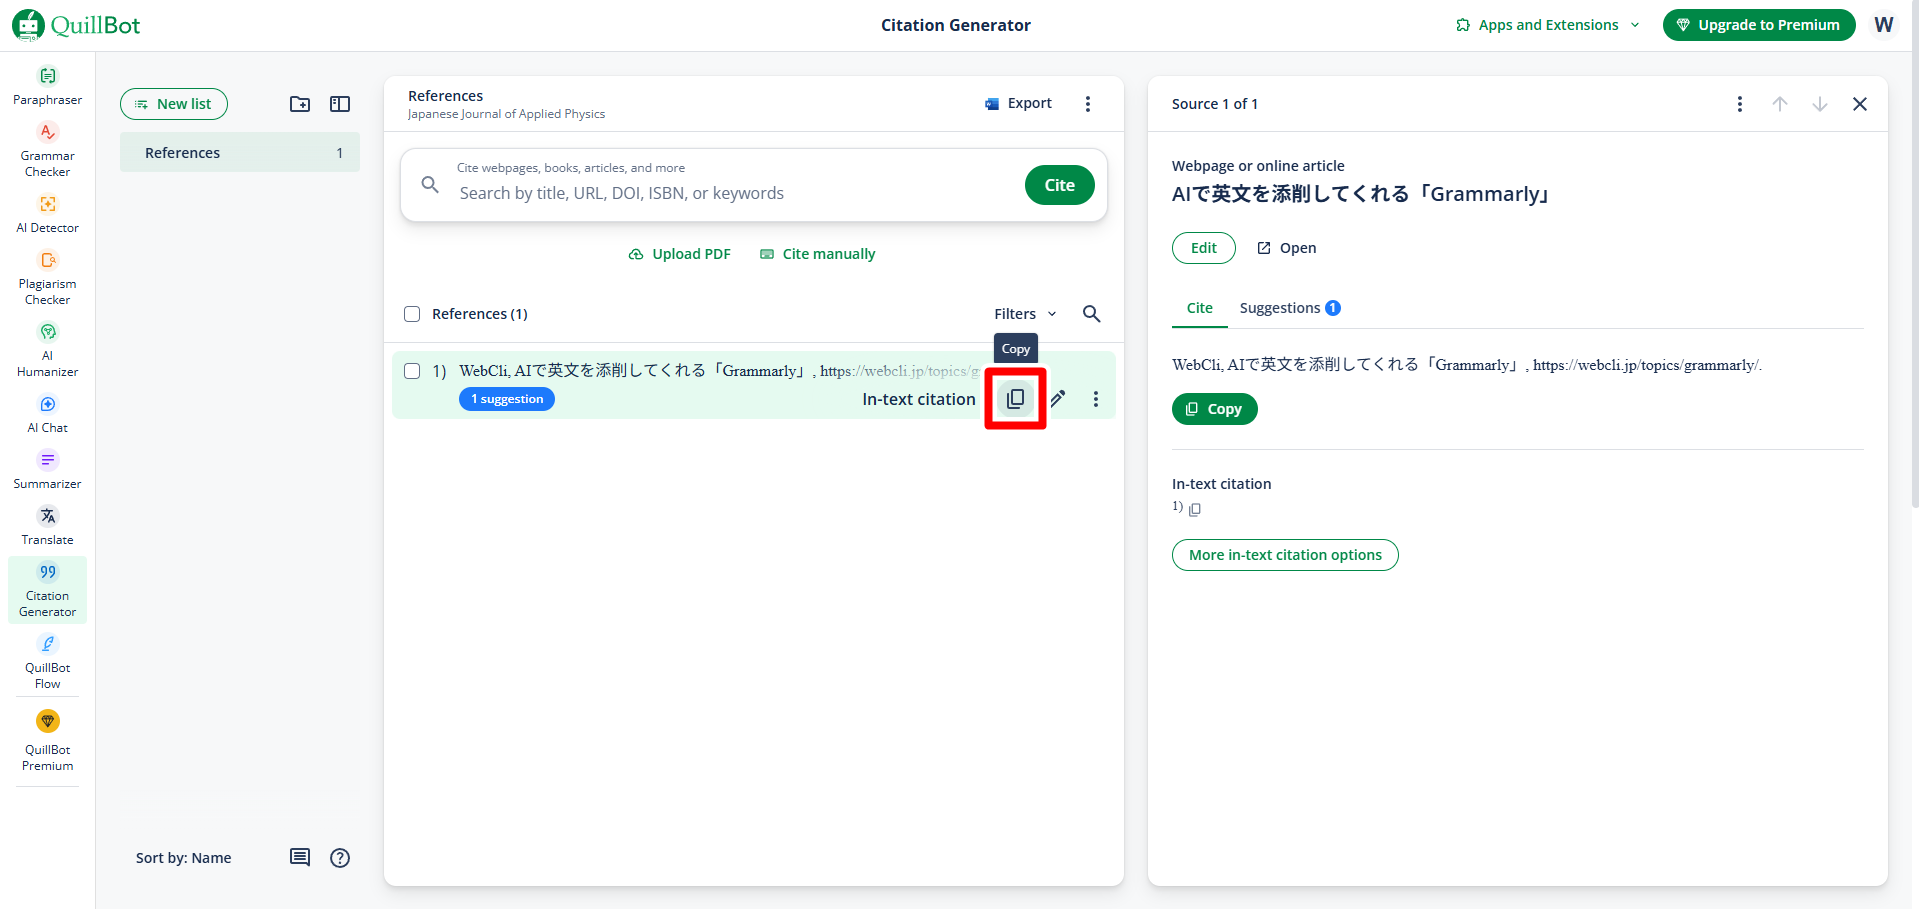Open QuillBot Flow
This screenshot has height=909, width=1919.
(x=47, y=662)
